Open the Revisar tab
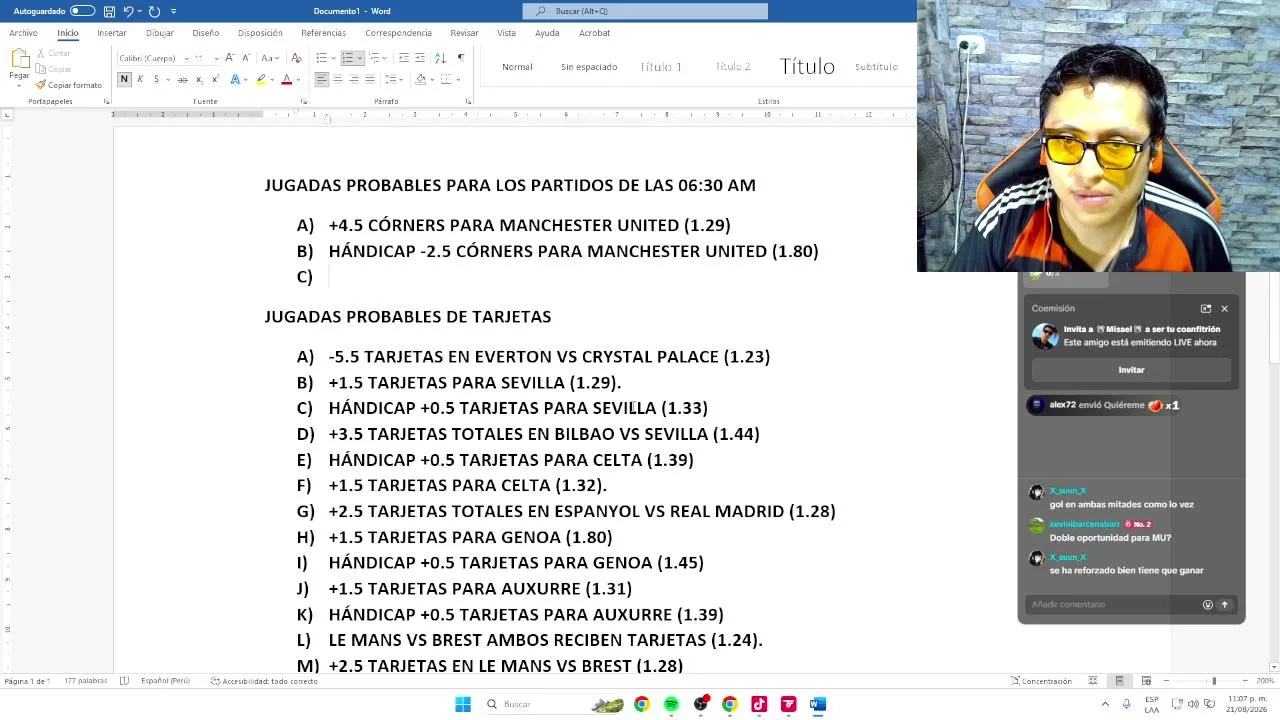 464,33
